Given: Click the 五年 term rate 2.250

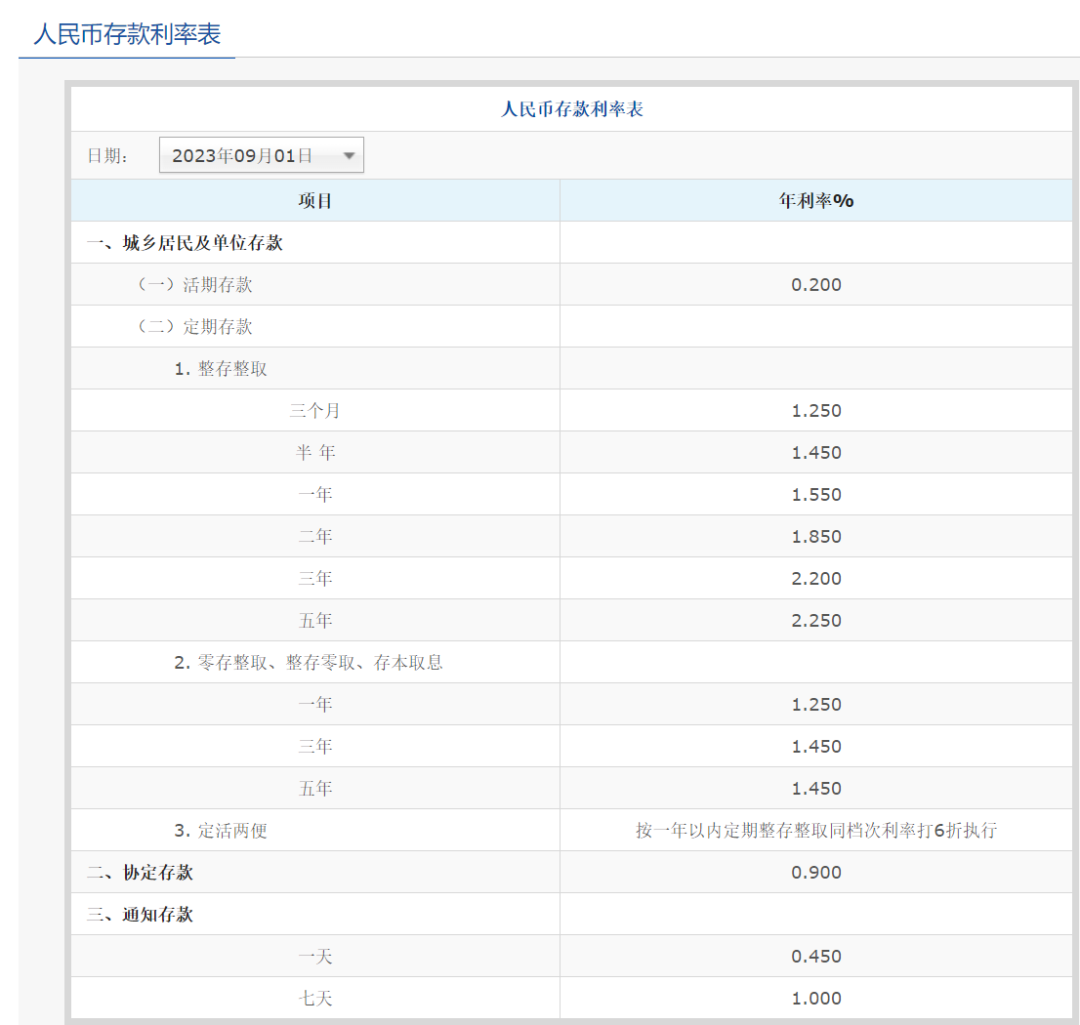Looking at the screenshot, I should [x=817, y=620].
